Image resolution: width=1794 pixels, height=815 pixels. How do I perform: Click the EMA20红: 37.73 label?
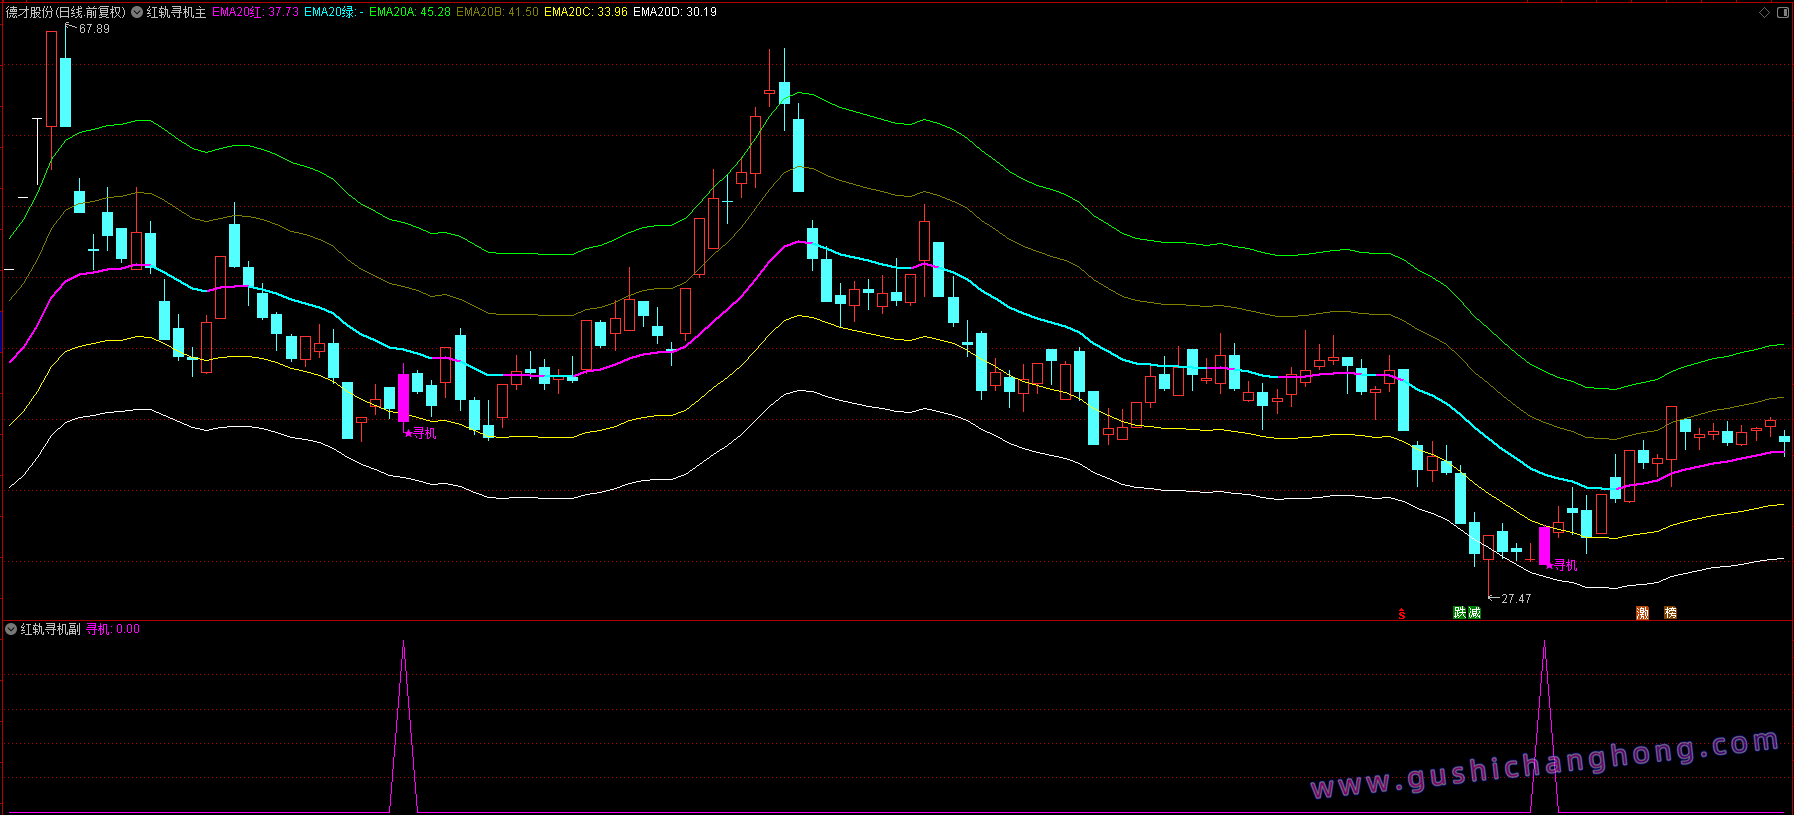click(x=255, y=13)
